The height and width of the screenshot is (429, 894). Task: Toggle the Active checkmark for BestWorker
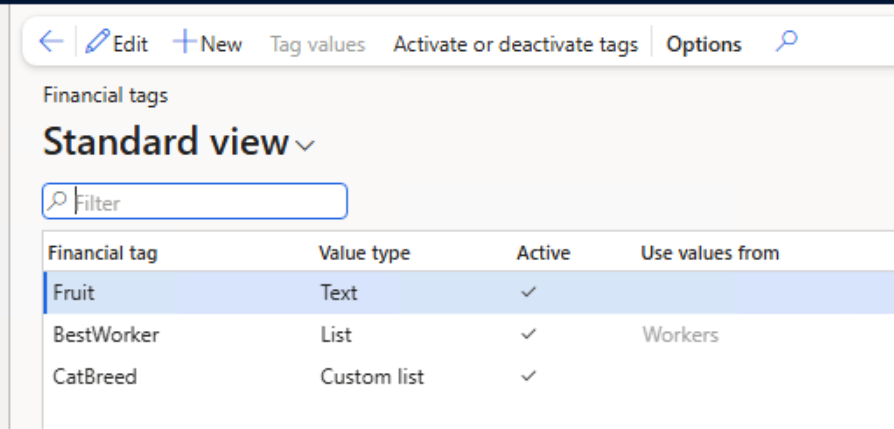(529, 334)
